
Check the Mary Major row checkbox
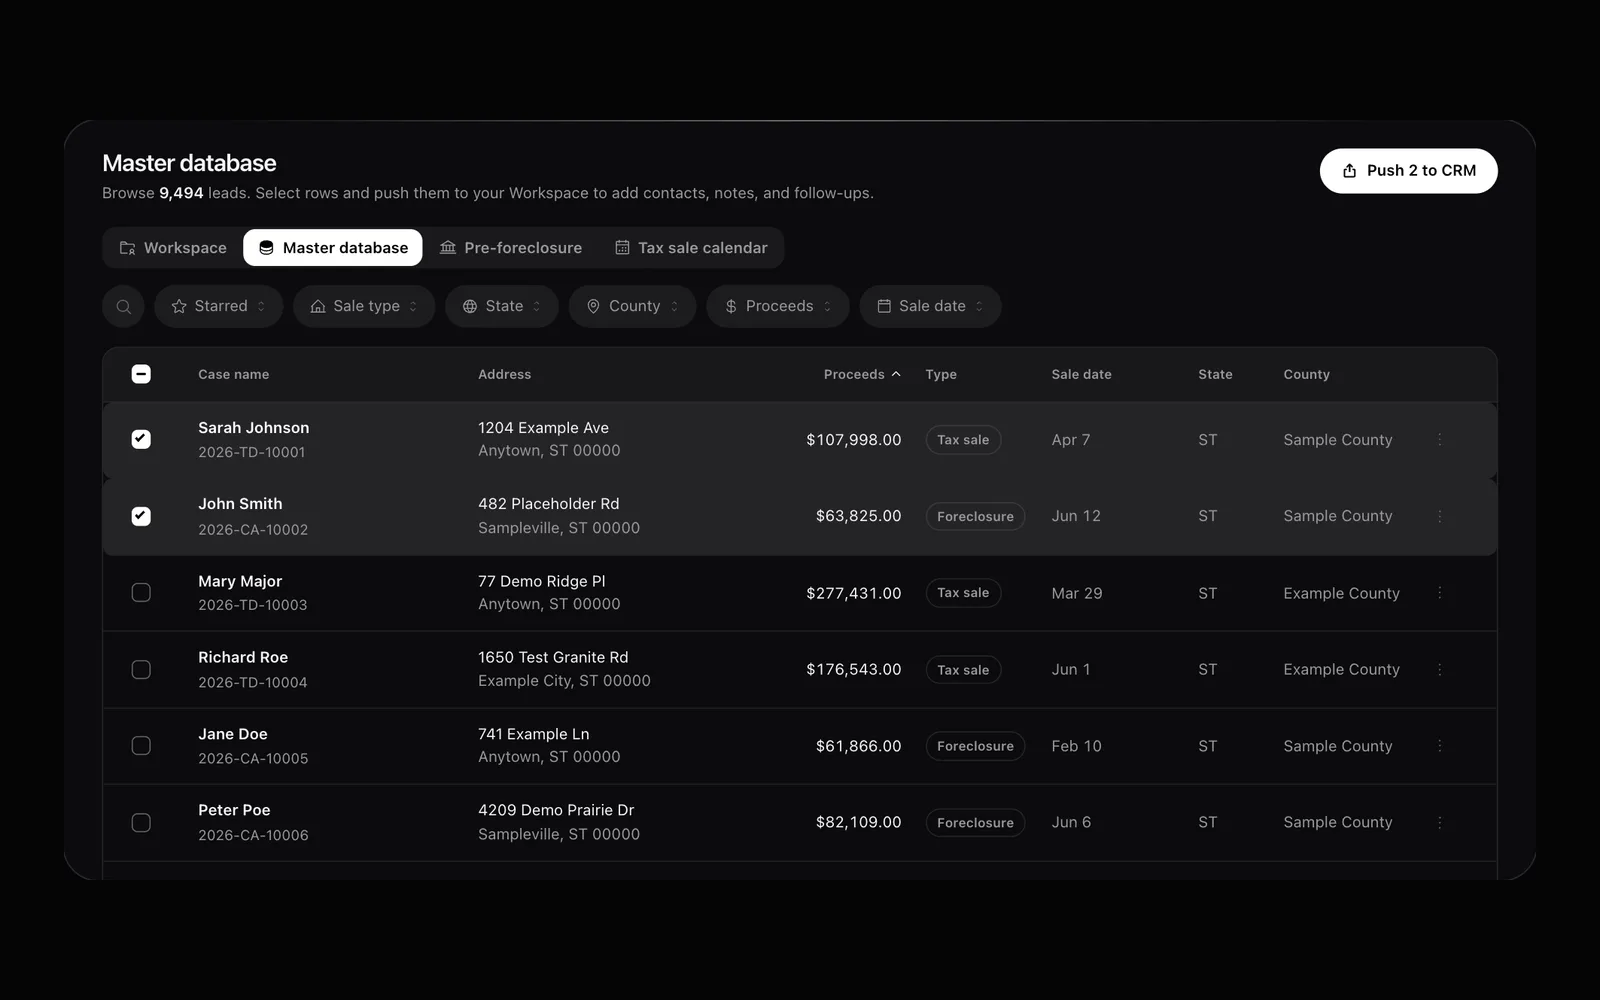[x=141, y=593]
